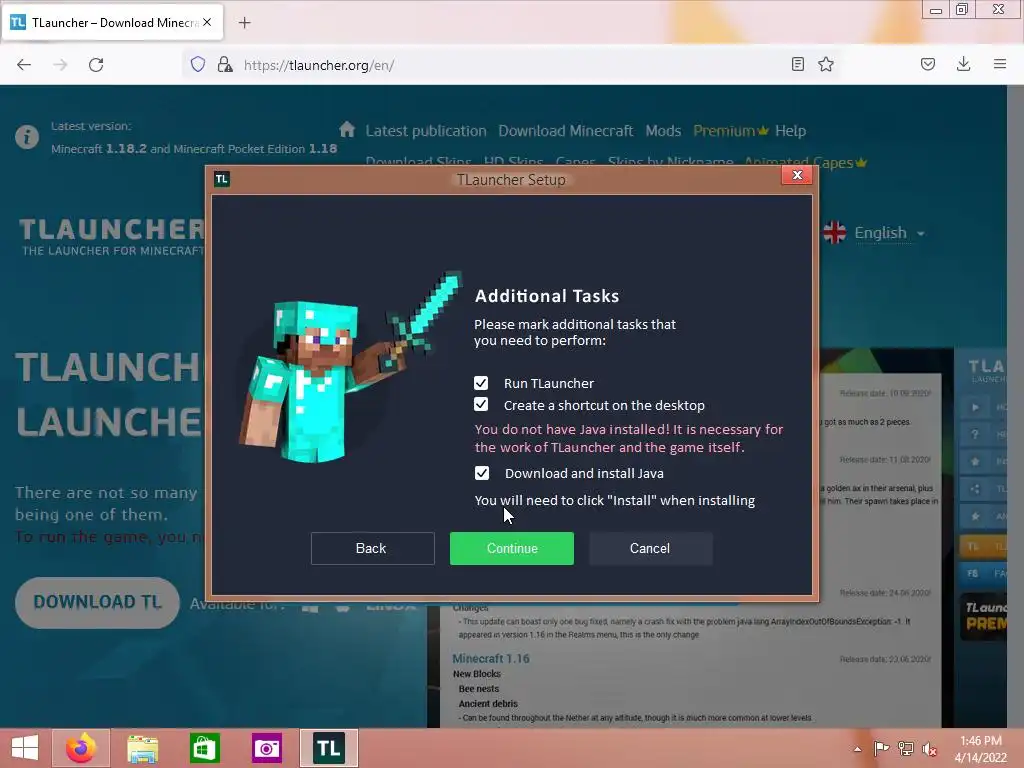Image resolution: width=1024 pixels, height=768 pixels.
Task: Uncheck Create a shortcut on the desktop
Action: coord(481,405)
